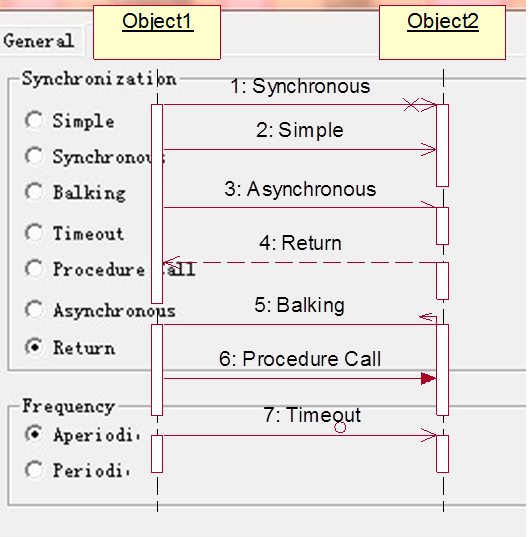The image size is (529, 537).
Task: Click the Timeout message circle marker
Action: click(340, 427)
